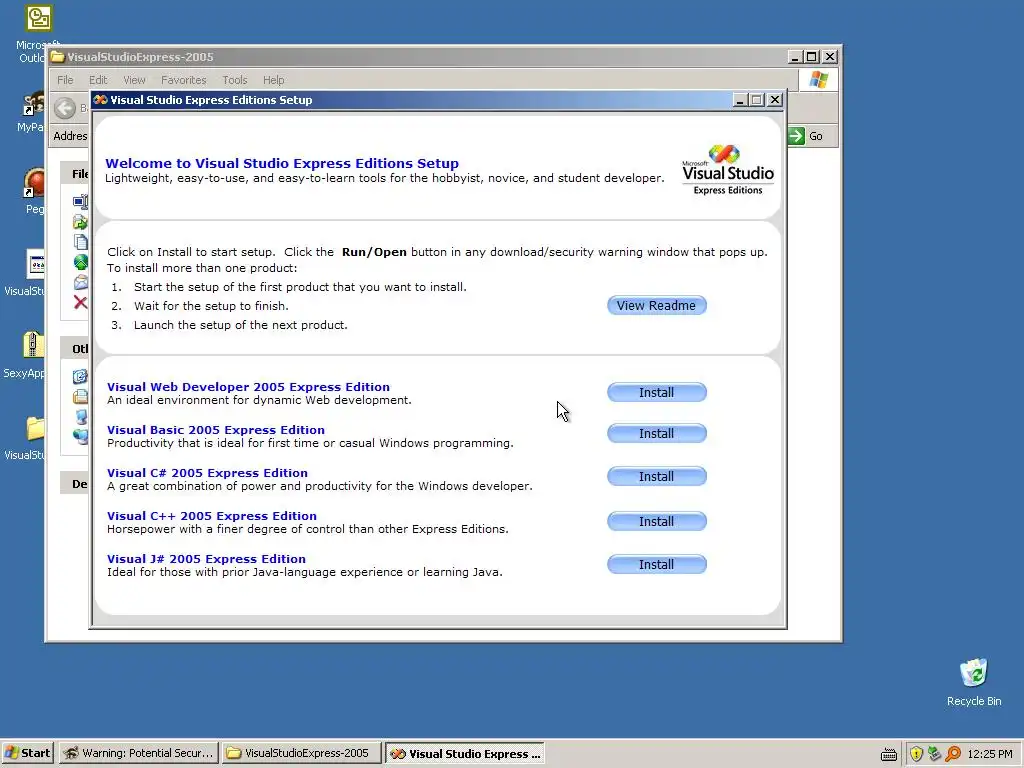1024x768 pixels.
Task: Switch to VisualStudioExpress-2005 taskbar item
Action: (300, 753)
